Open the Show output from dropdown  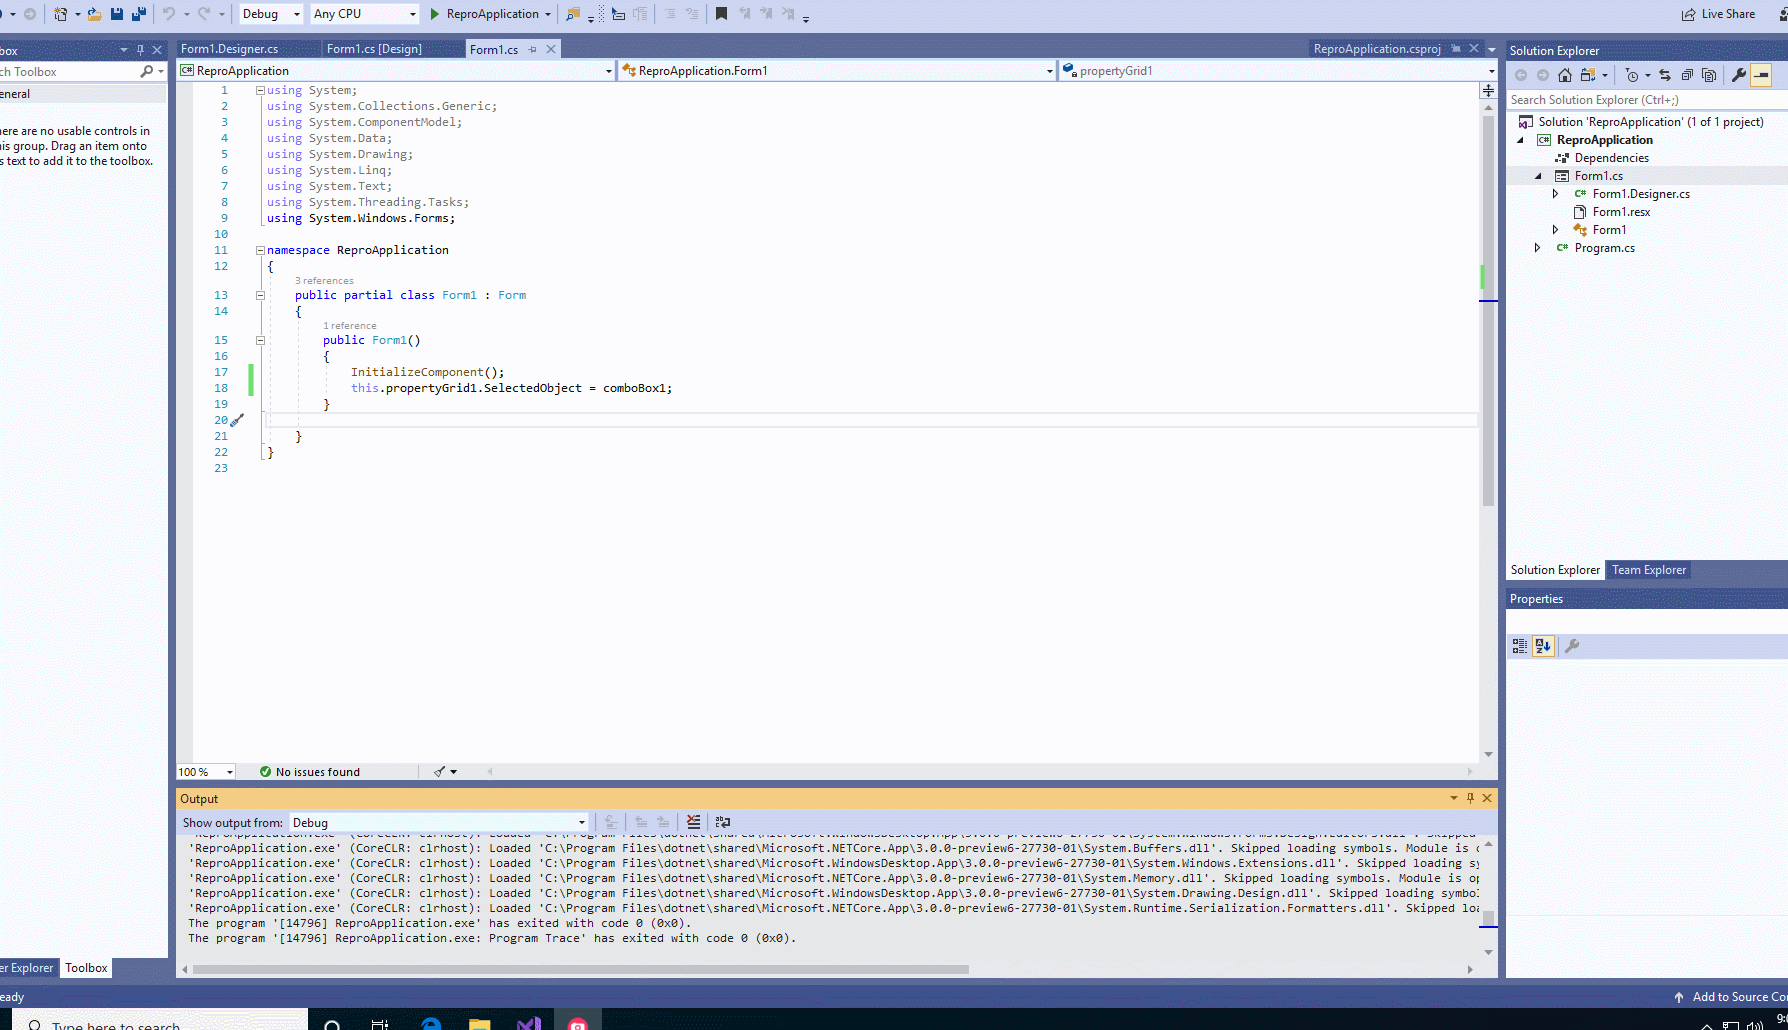pos(439,823)
